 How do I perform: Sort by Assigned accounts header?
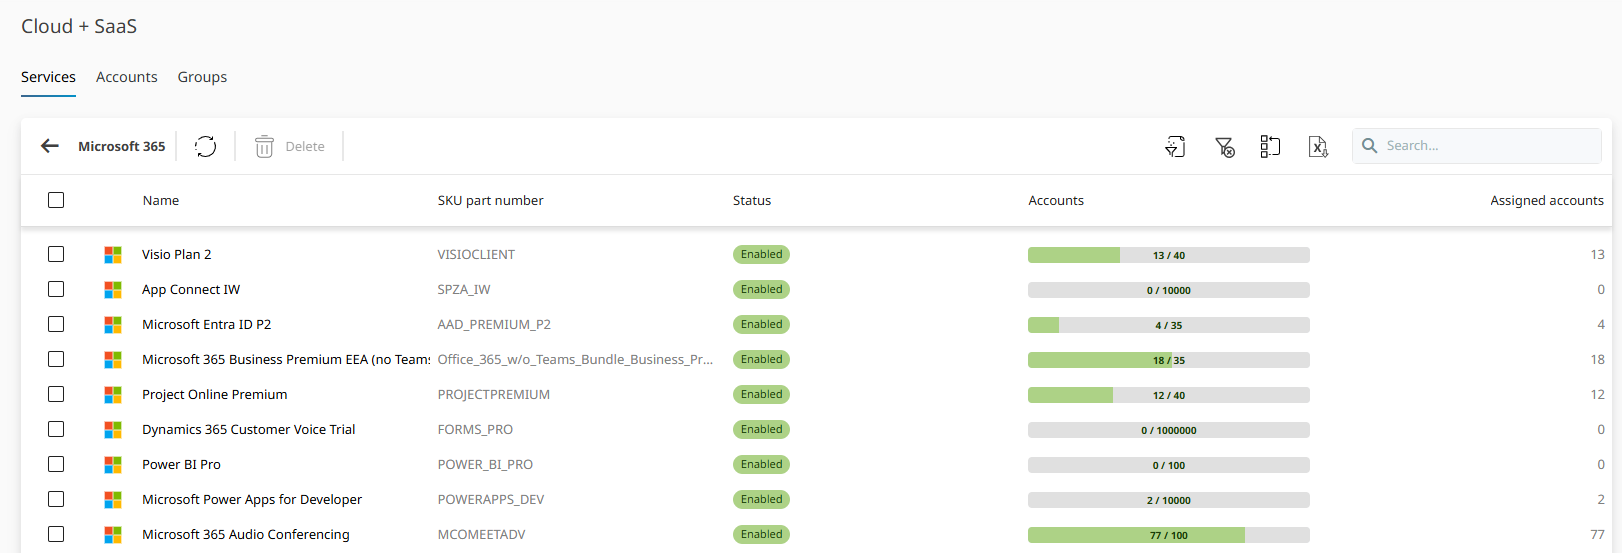pos(1547,200)
